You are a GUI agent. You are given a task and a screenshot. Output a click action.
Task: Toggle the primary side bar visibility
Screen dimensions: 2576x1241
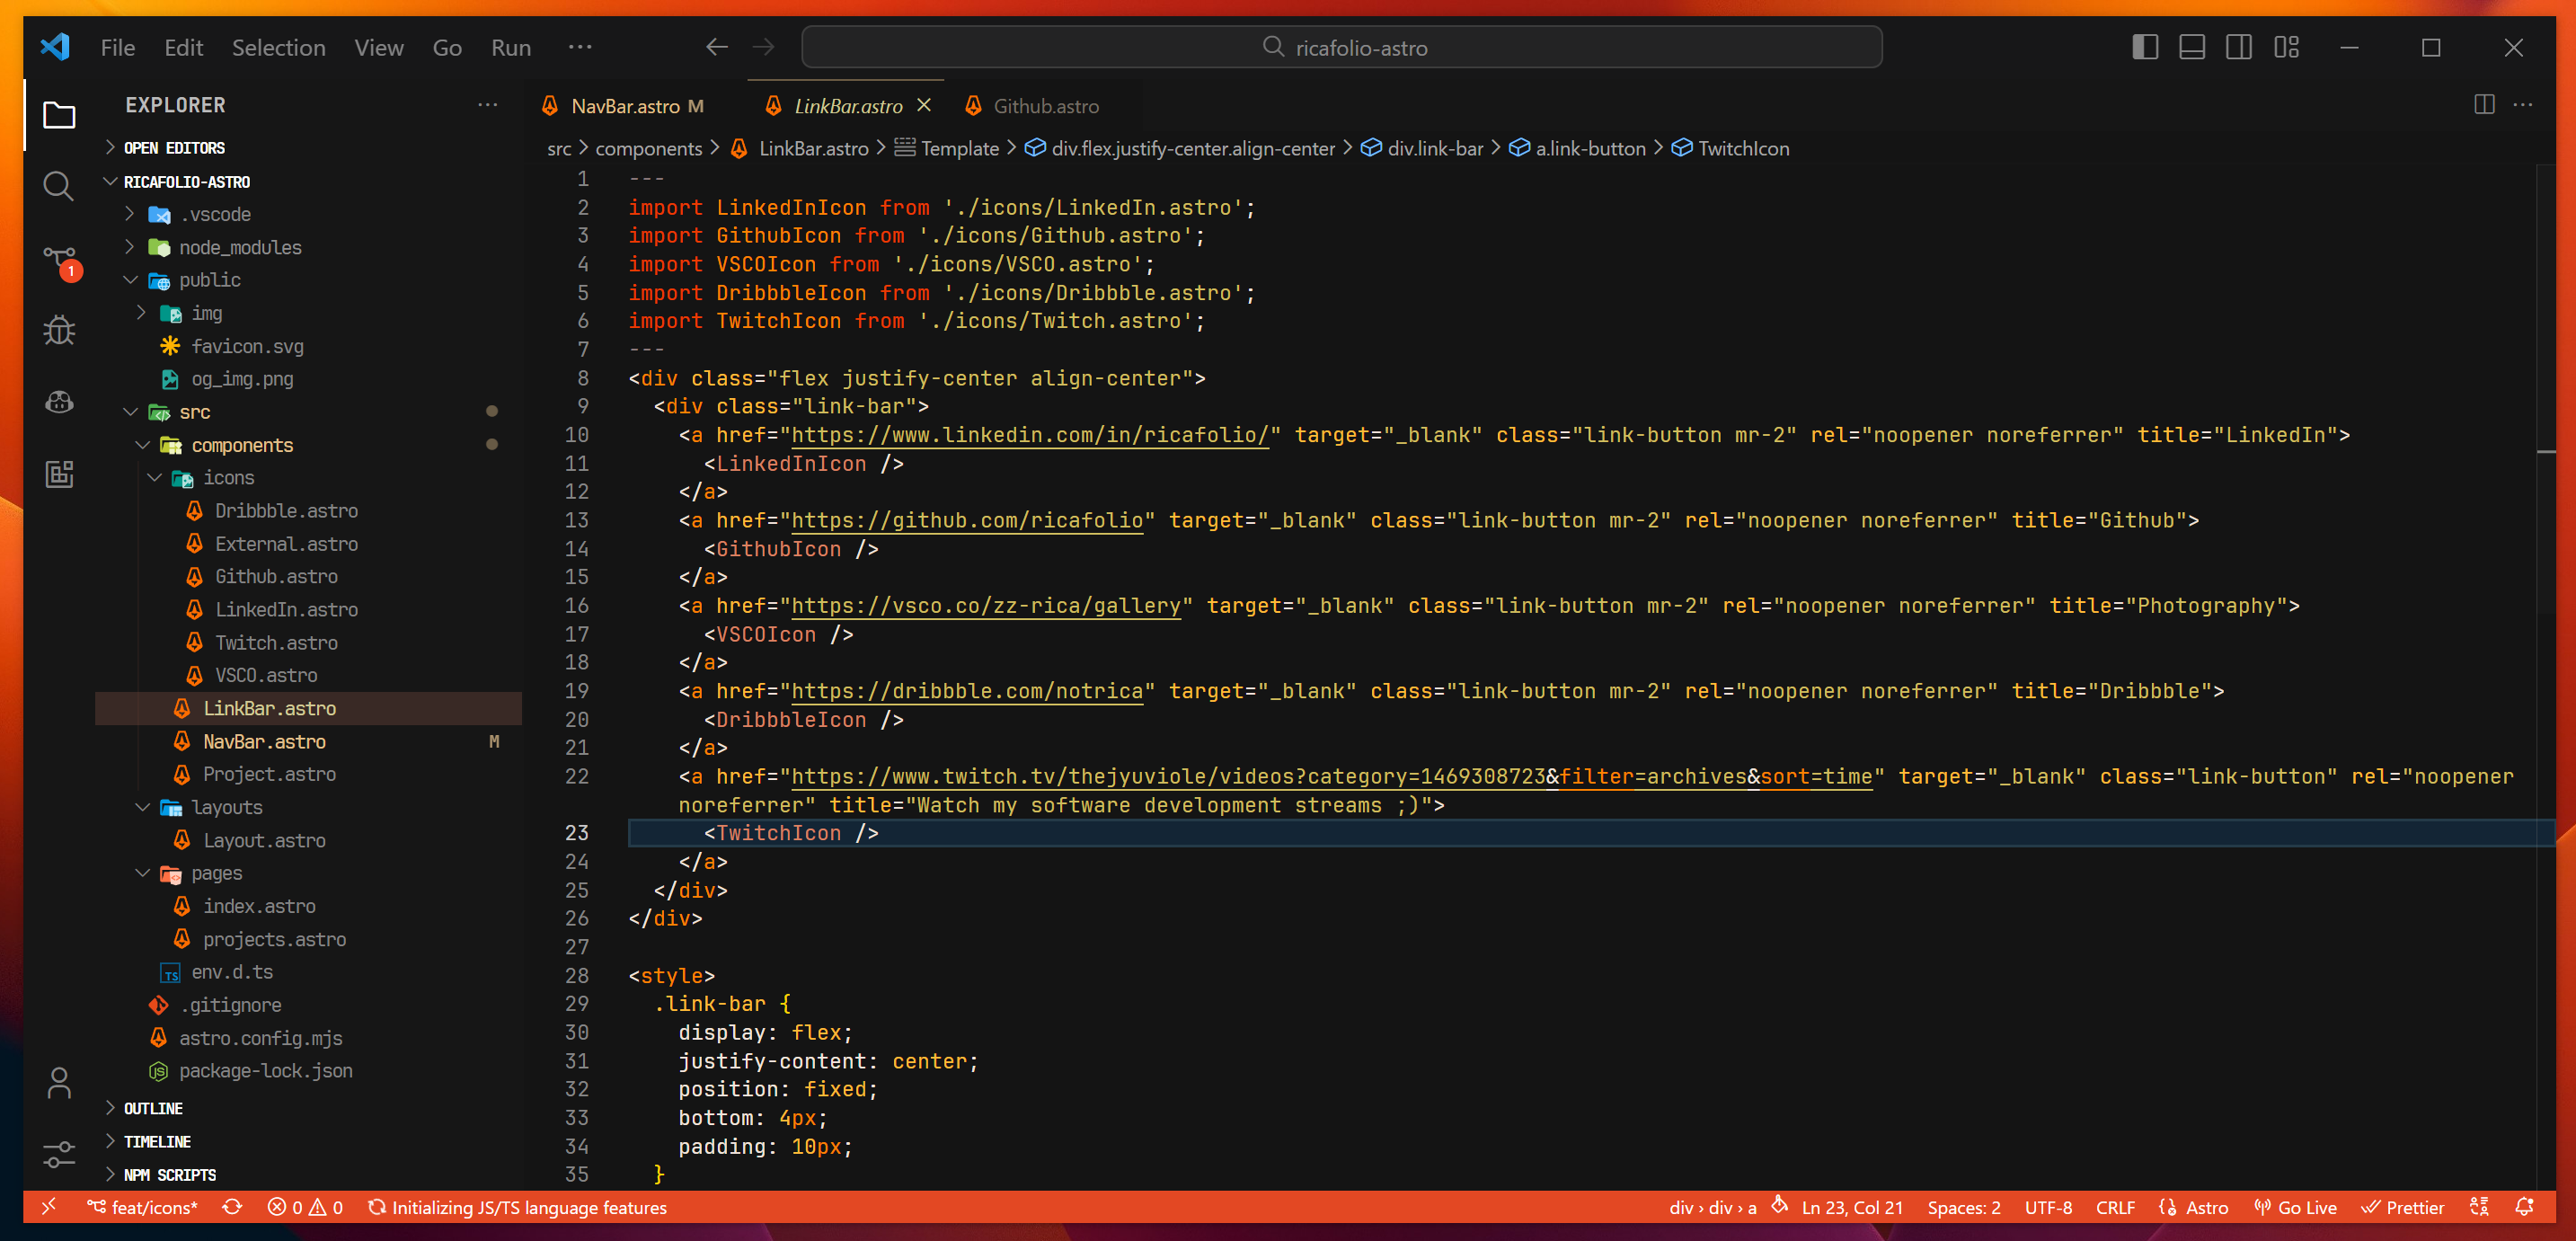(x=2145, y=47)
